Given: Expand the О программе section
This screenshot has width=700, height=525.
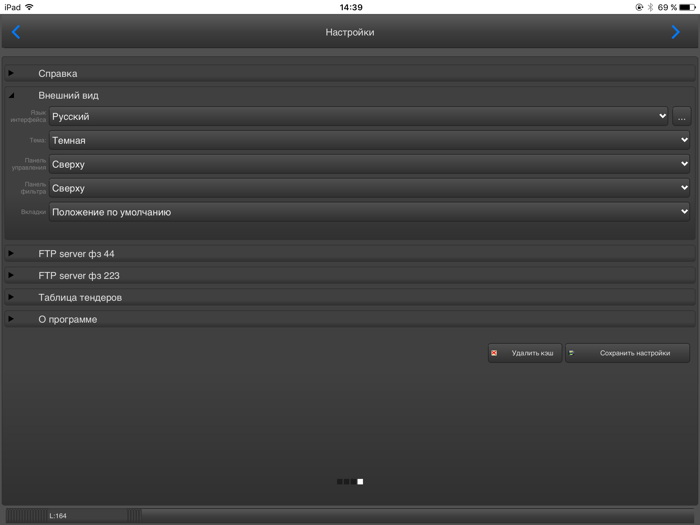Looking at the screenshot, I should (350, 319).
